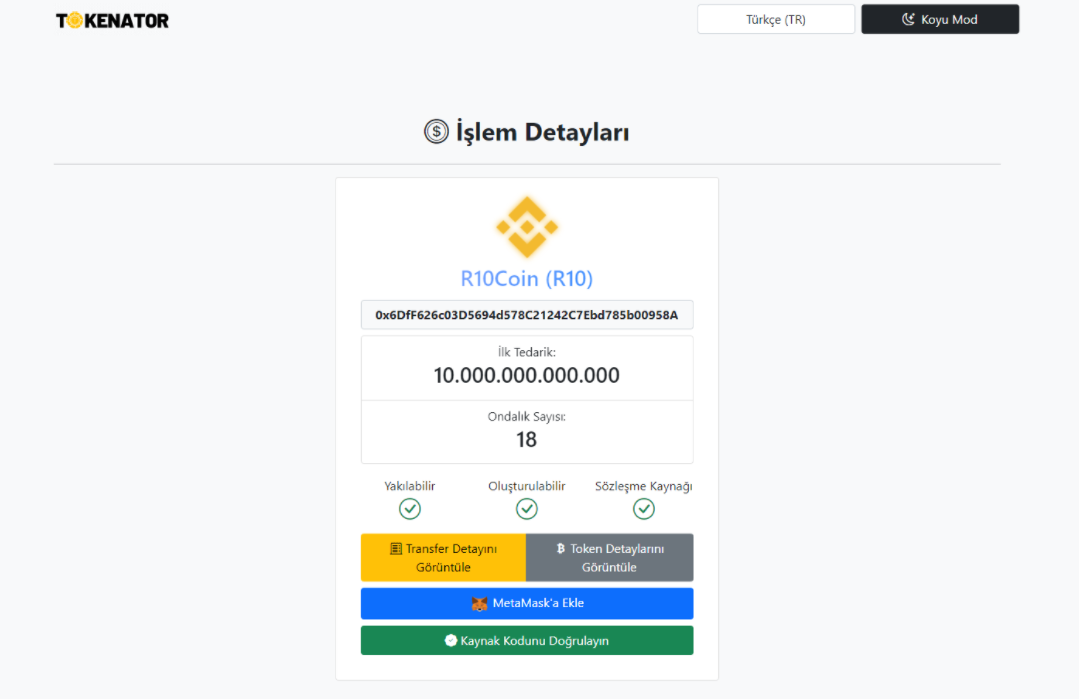Click the İlk Tedarik: label
The height and width of the screenshot is (699, 1079).
coord(526,352)
